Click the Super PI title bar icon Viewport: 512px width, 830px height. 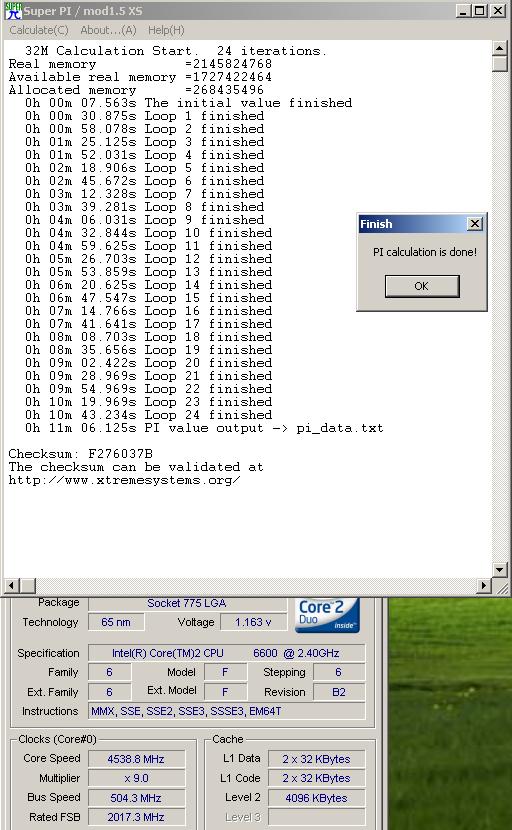[x=13, y=11]
